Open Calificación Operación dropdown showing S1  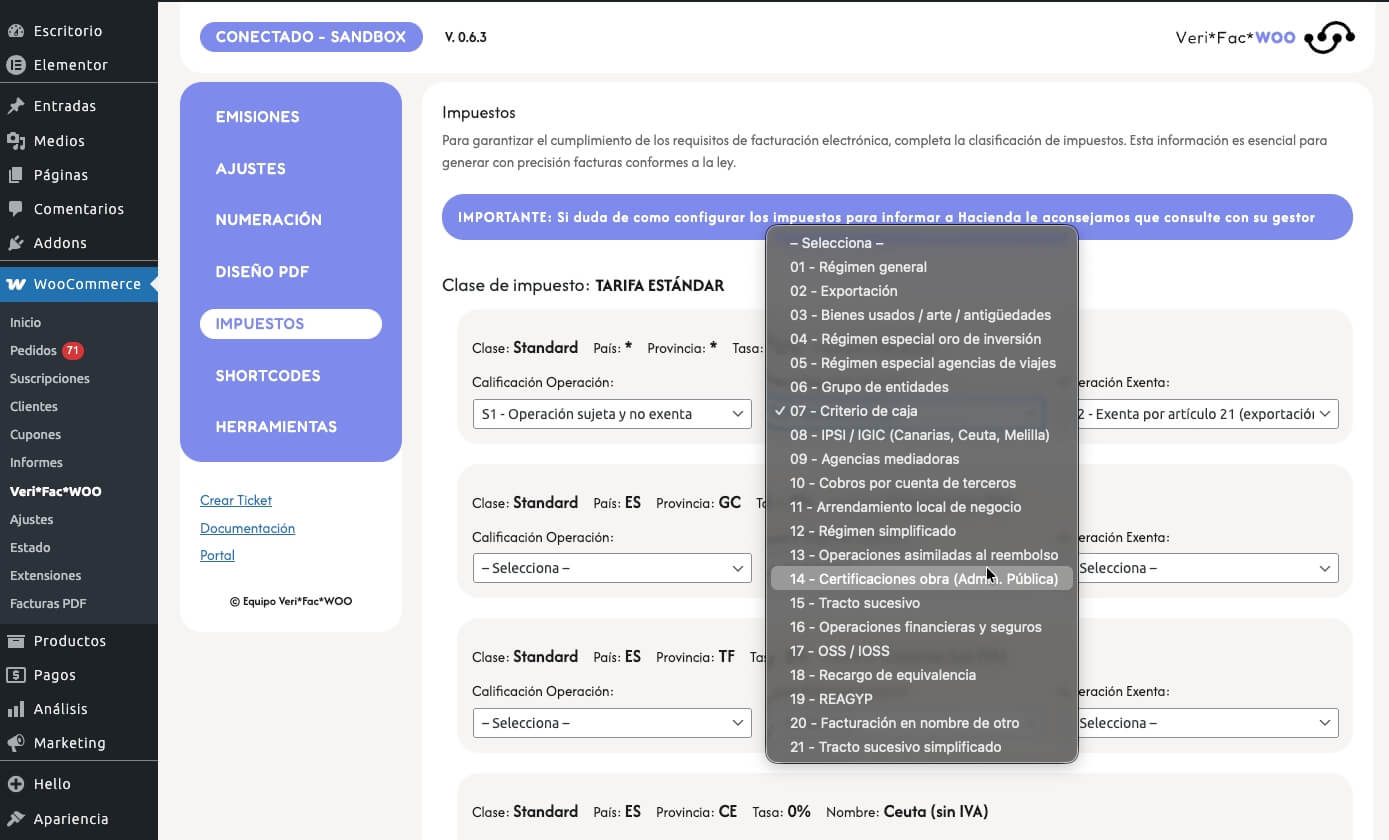coord(612,414)
